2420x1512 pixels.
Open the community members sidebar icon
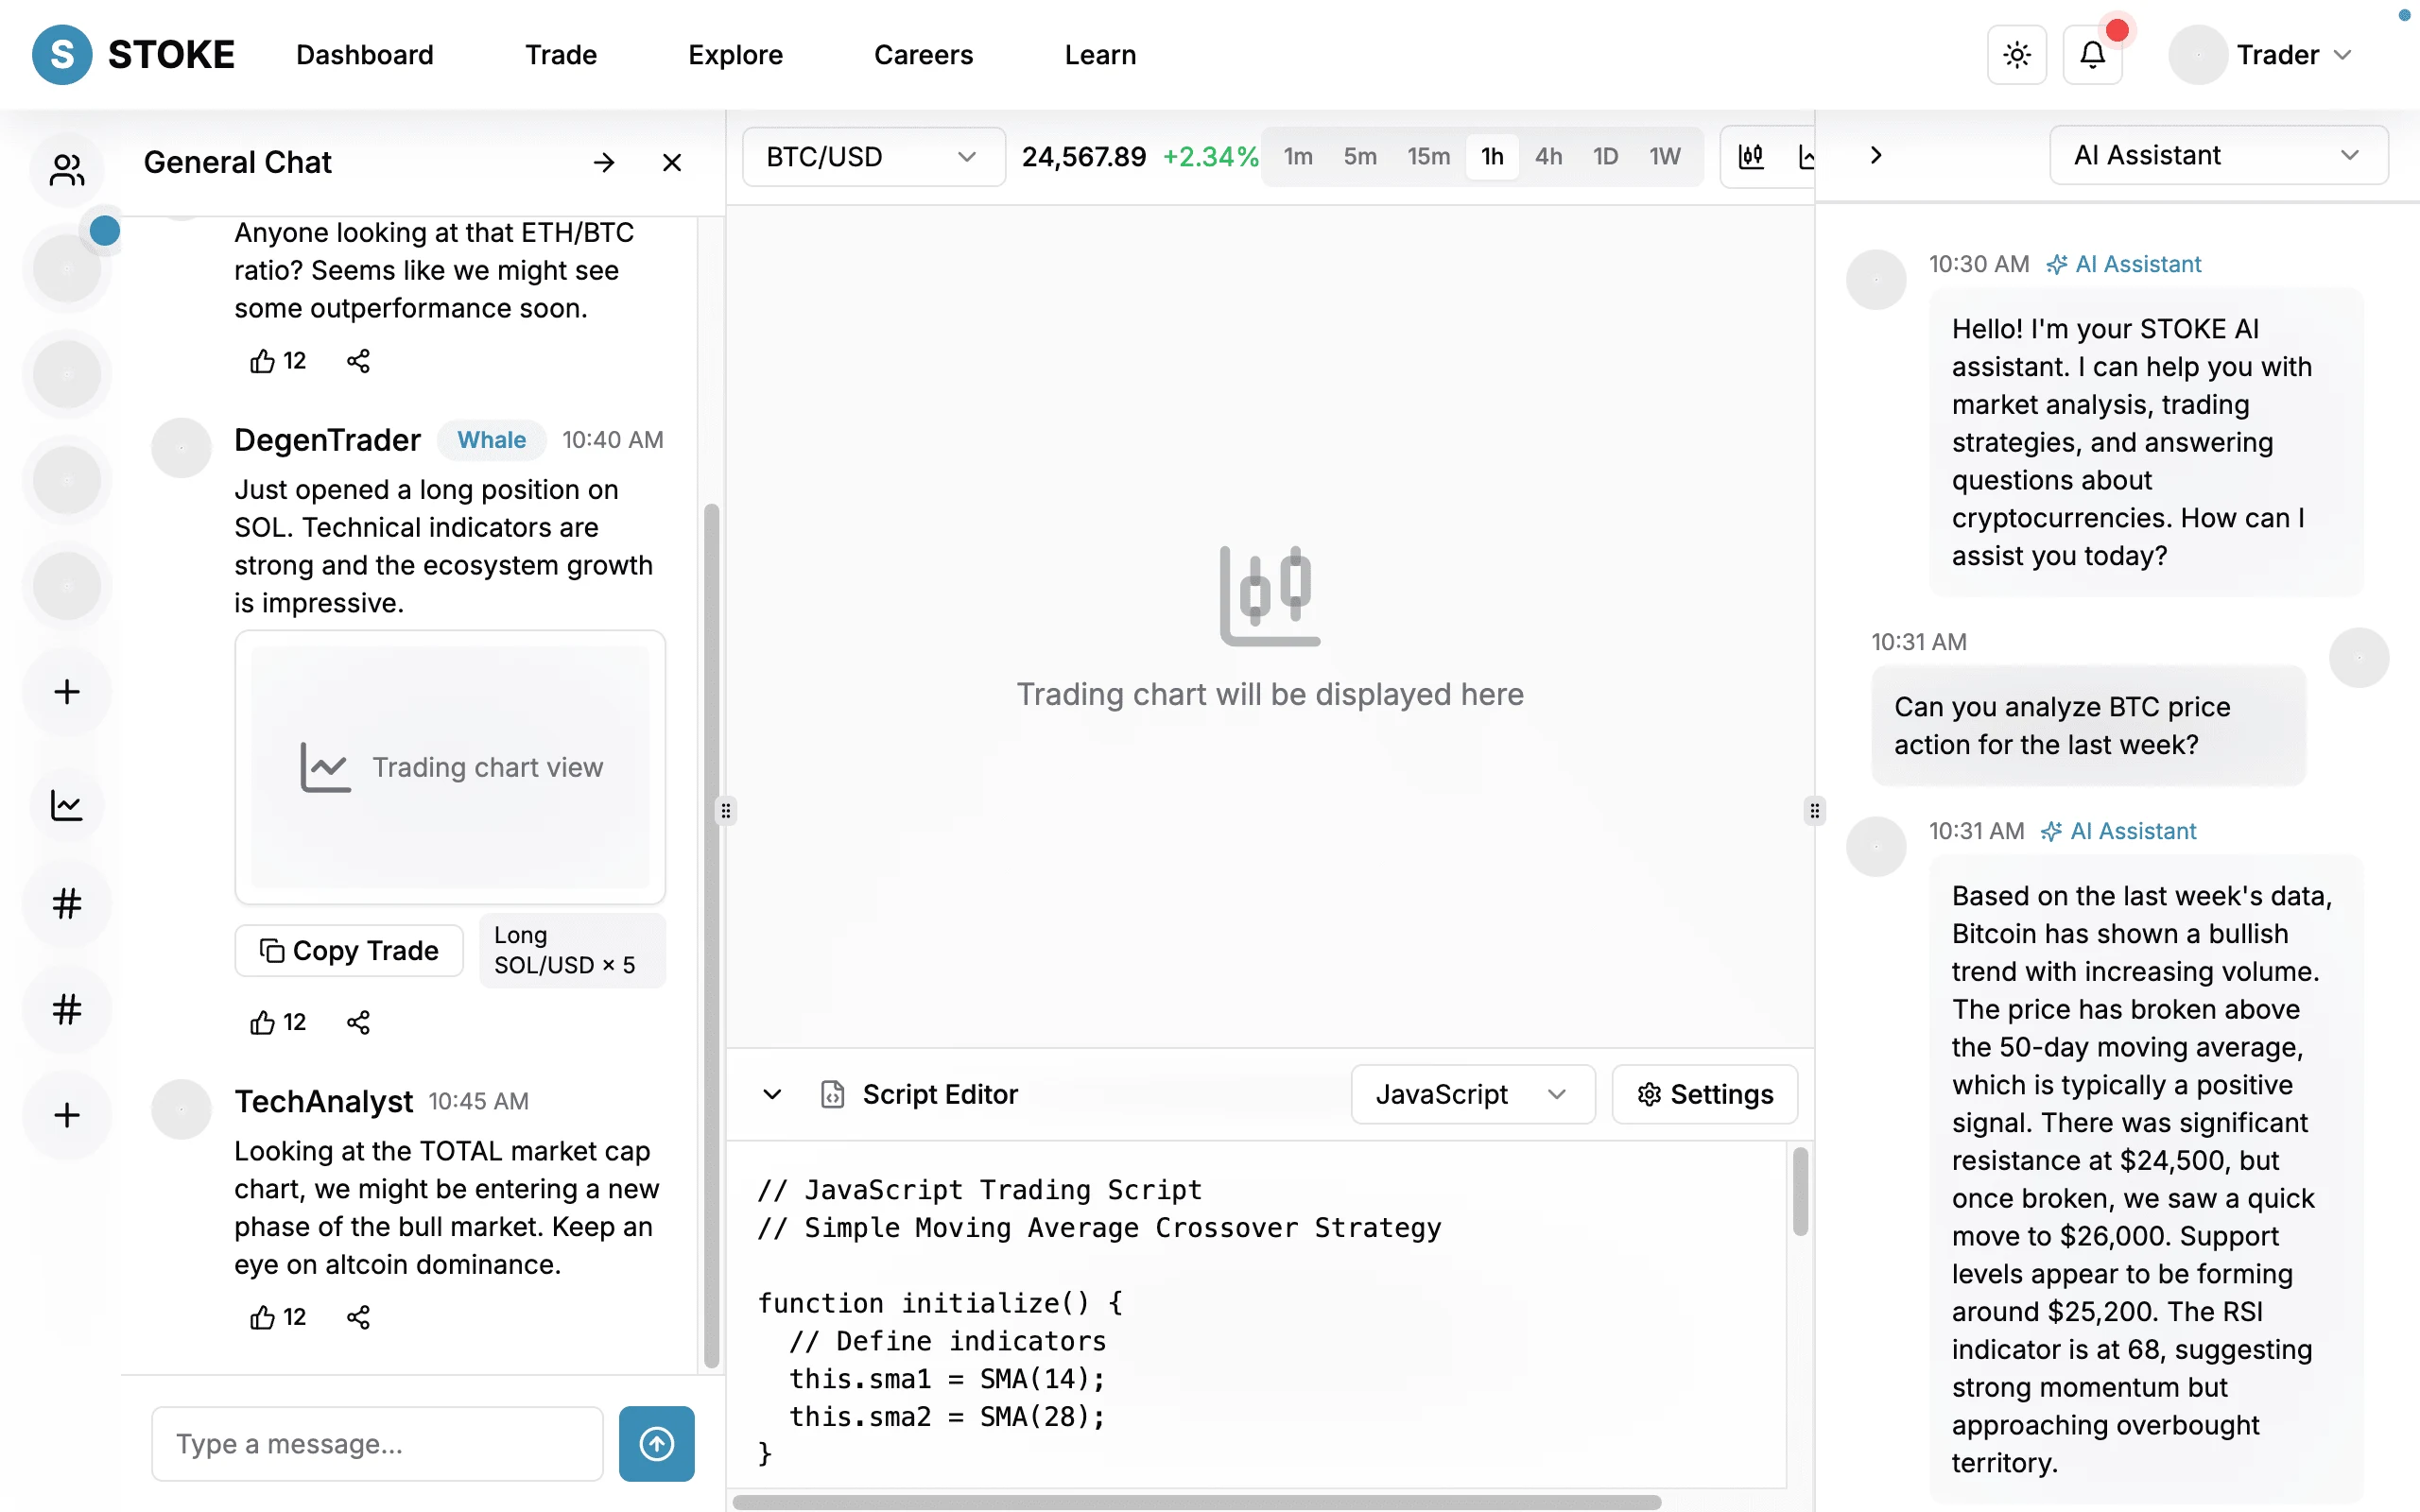[67, 169]
